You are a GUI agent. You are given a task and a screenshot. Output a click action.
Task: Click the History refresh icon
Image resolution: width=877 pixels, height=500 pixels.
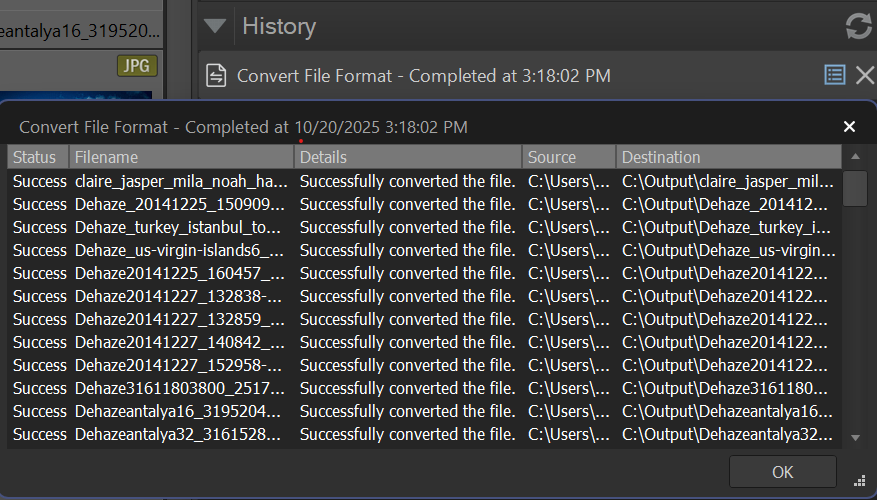point(858,26)
